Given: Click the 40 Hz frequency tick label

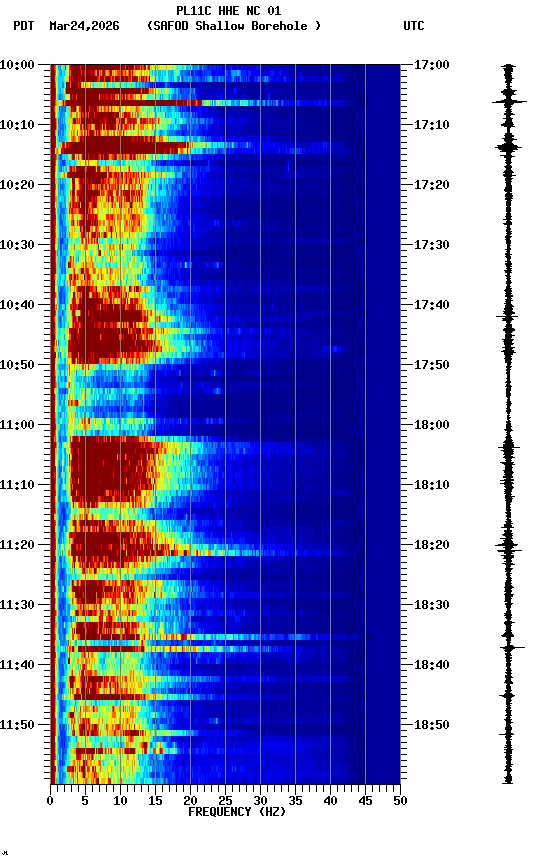Looking at the screenshot, I should [x=330, y=802].
